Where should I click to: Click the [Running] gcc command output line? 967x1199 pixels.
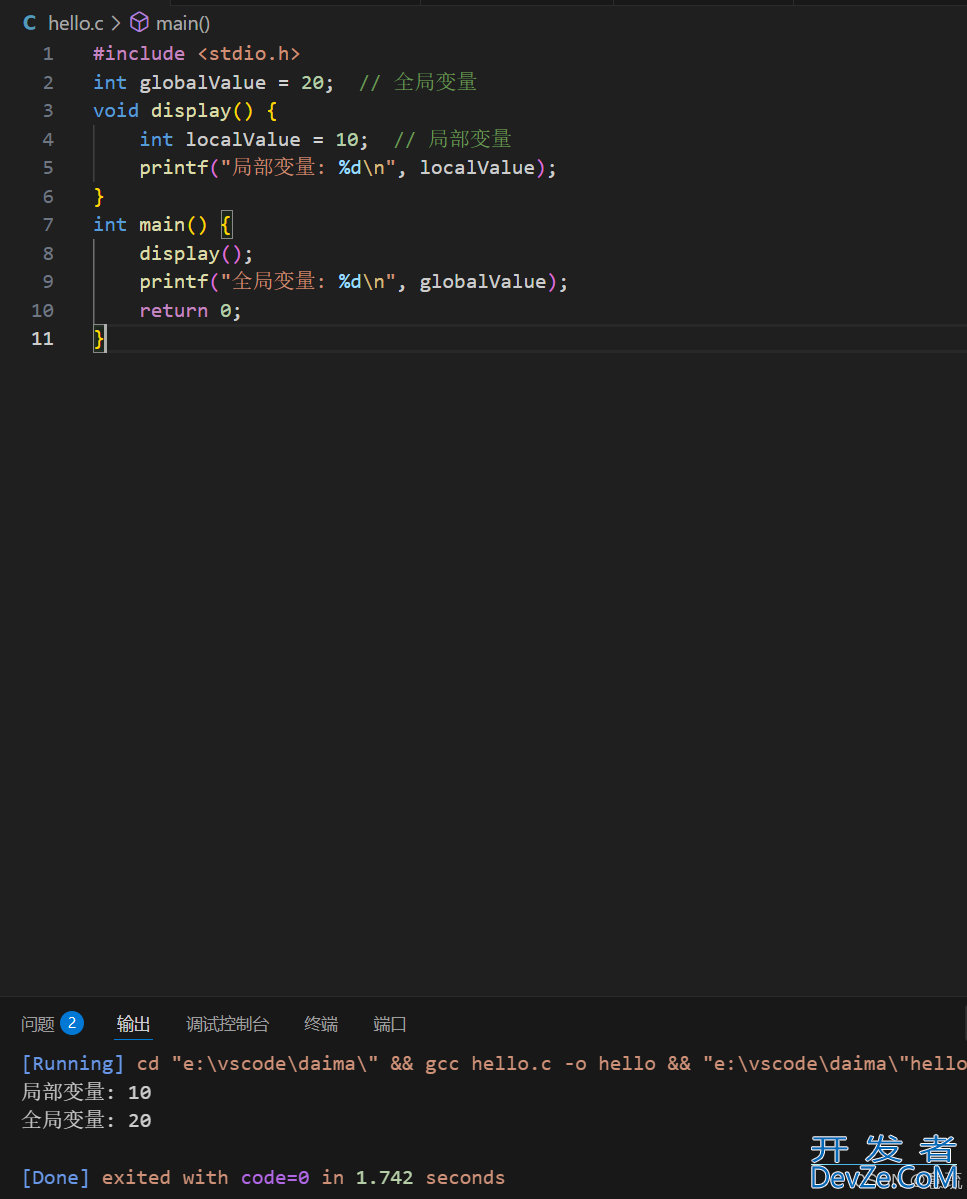coord(494,1064)
